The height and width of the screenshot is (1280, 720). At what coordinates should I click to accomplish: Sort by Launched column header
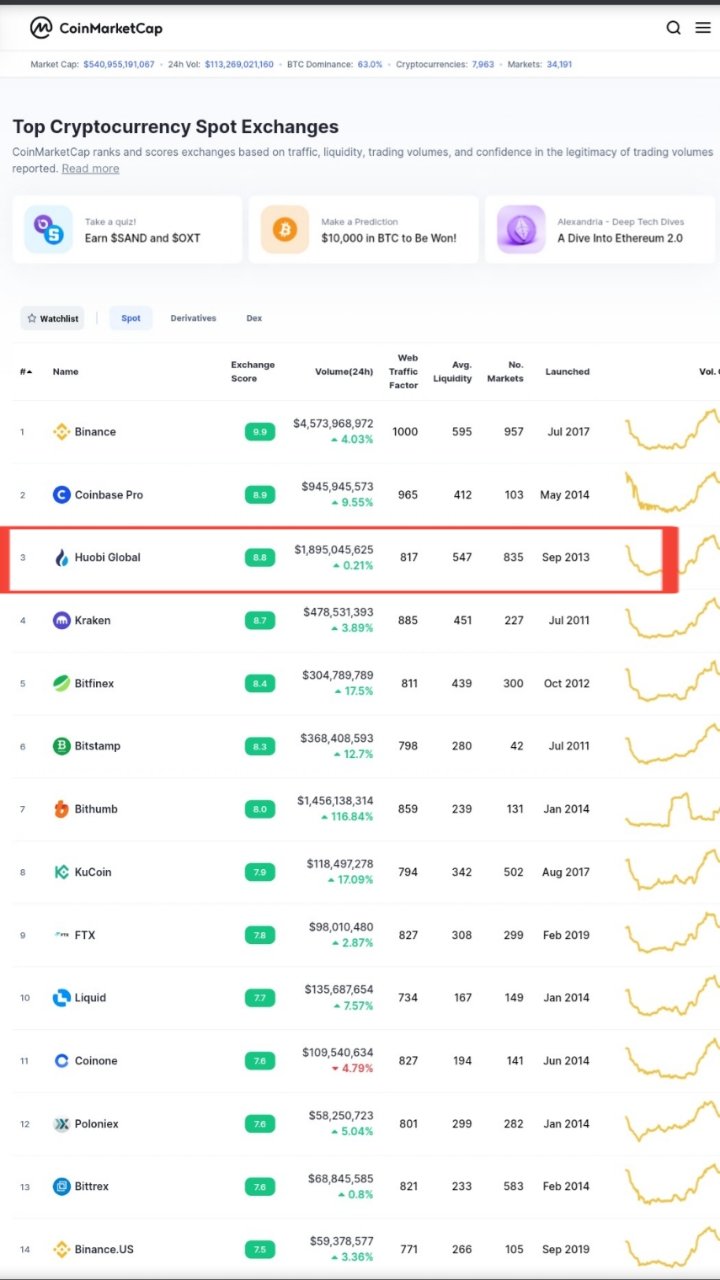point(567,372)
